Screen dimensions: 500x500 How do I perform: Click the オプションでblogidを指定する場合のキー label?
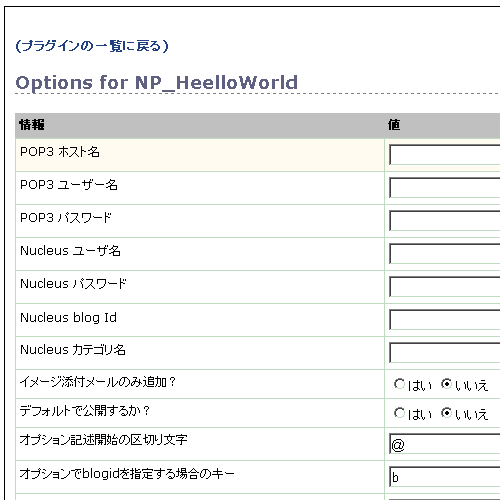click(x=127, y=473)
